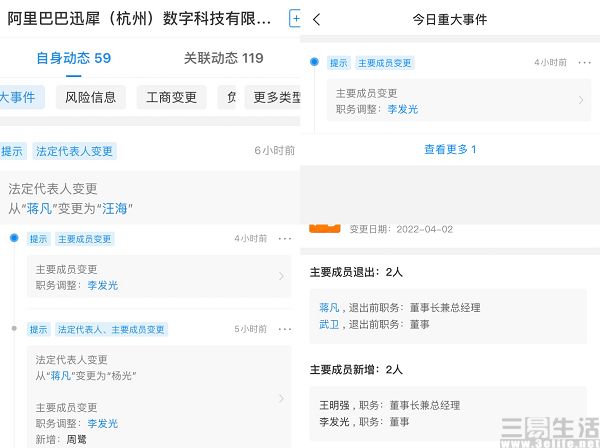Expand 主要成员变更 card chevron in 今日重大事件
Viewport: 600px width, 448px height.
coord(581,100)
